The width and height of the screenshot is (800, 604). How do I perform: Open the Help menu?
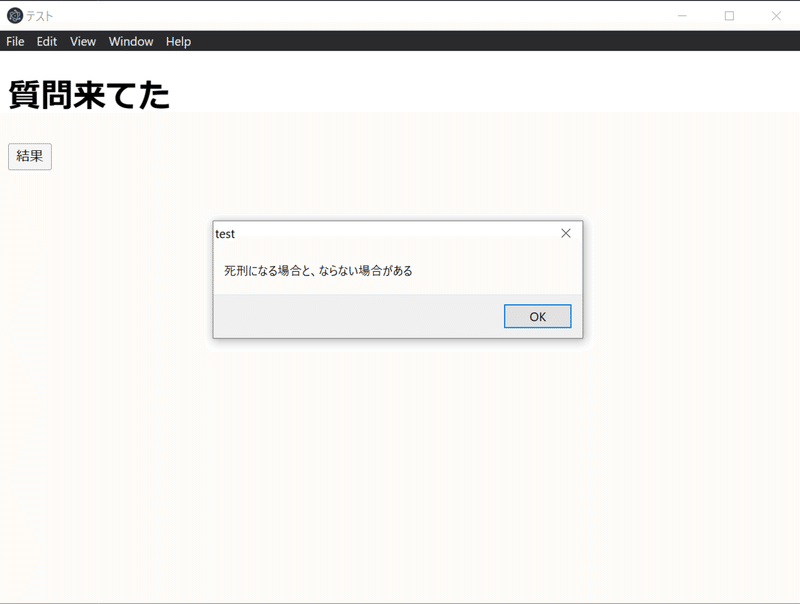point(177,41)
